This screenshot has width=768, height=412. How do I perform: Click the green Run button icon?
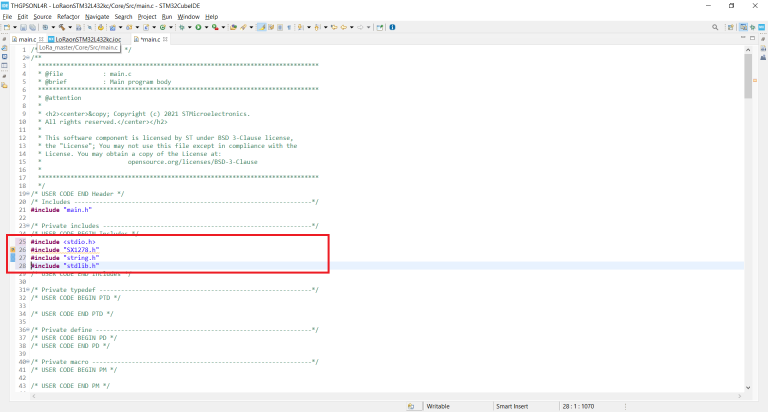[x=200, y=27]
